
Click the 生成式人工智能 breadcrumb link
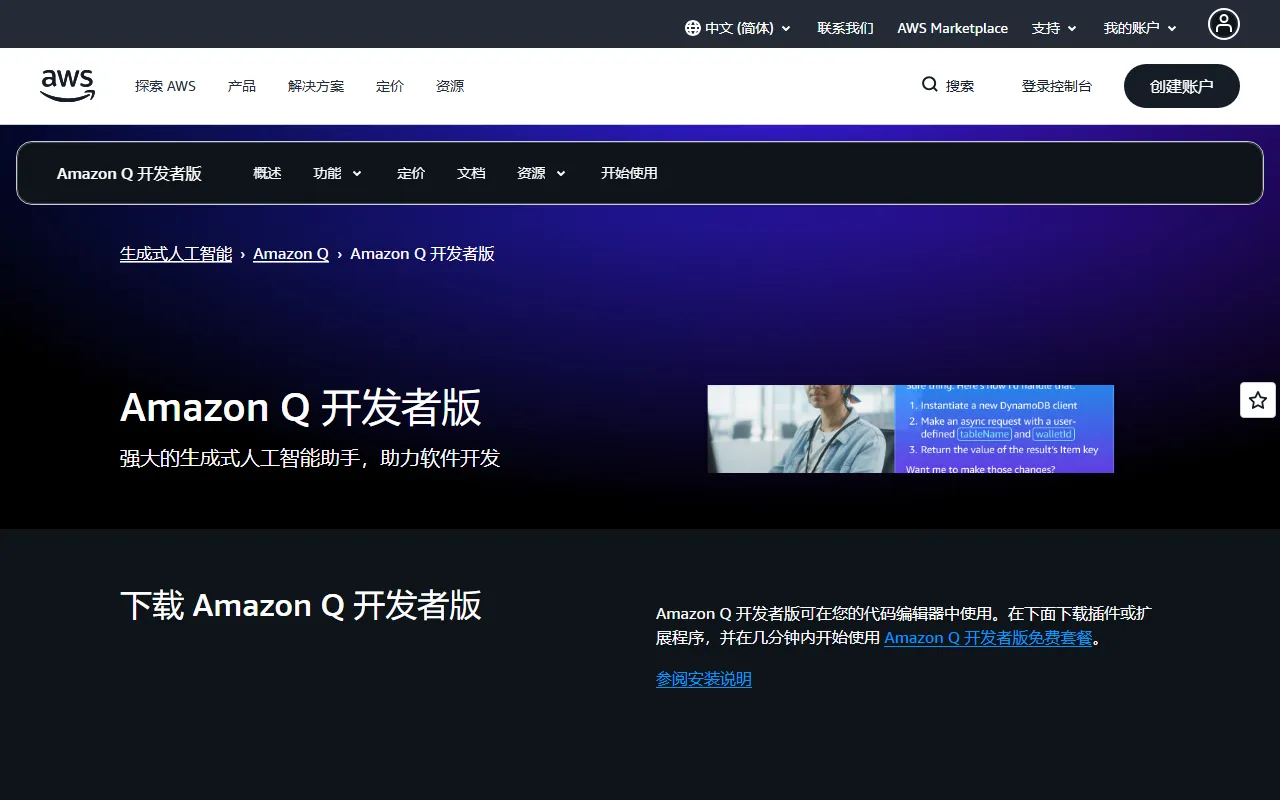[x=176, y=254]
